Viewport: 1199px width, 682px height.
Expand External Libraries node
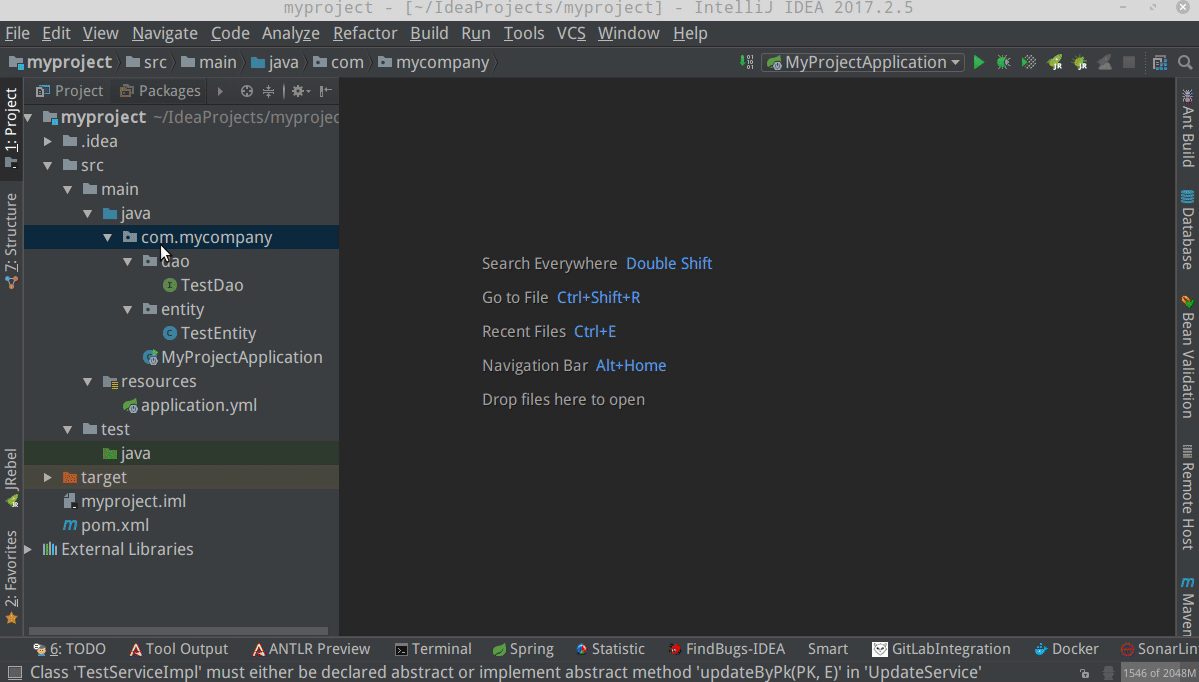pos(28,550)
